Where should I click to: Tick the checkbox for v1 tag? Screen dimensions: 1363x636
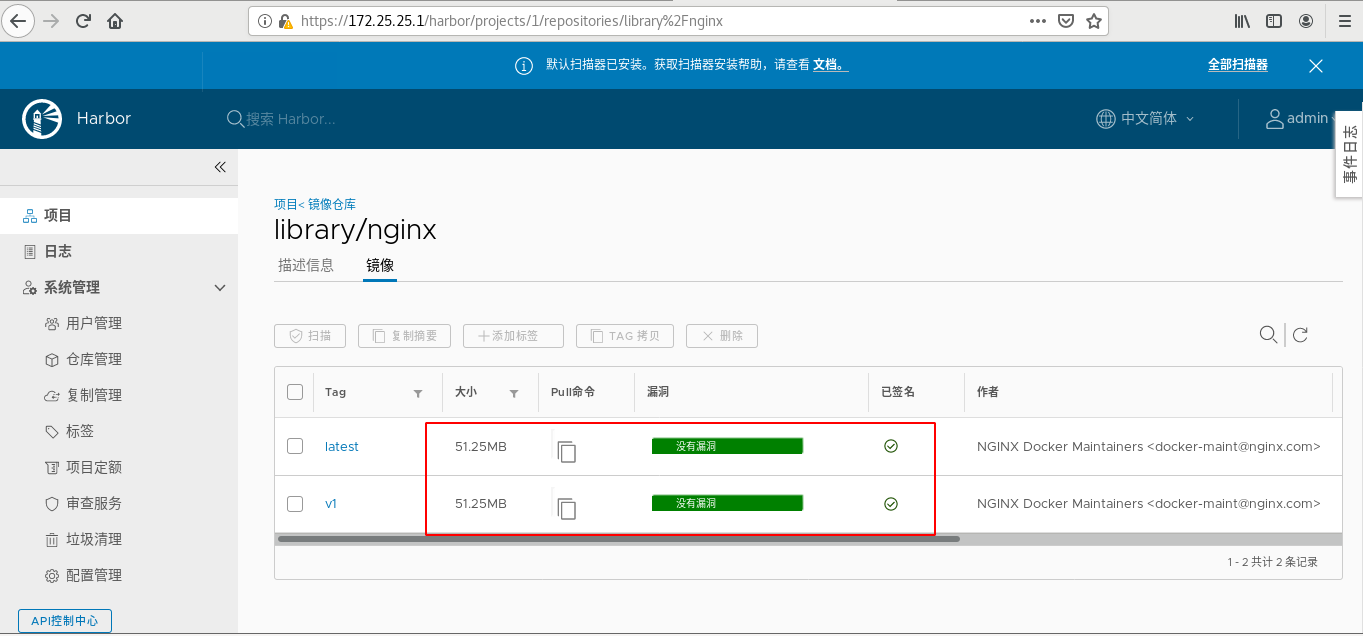(295, 504)
